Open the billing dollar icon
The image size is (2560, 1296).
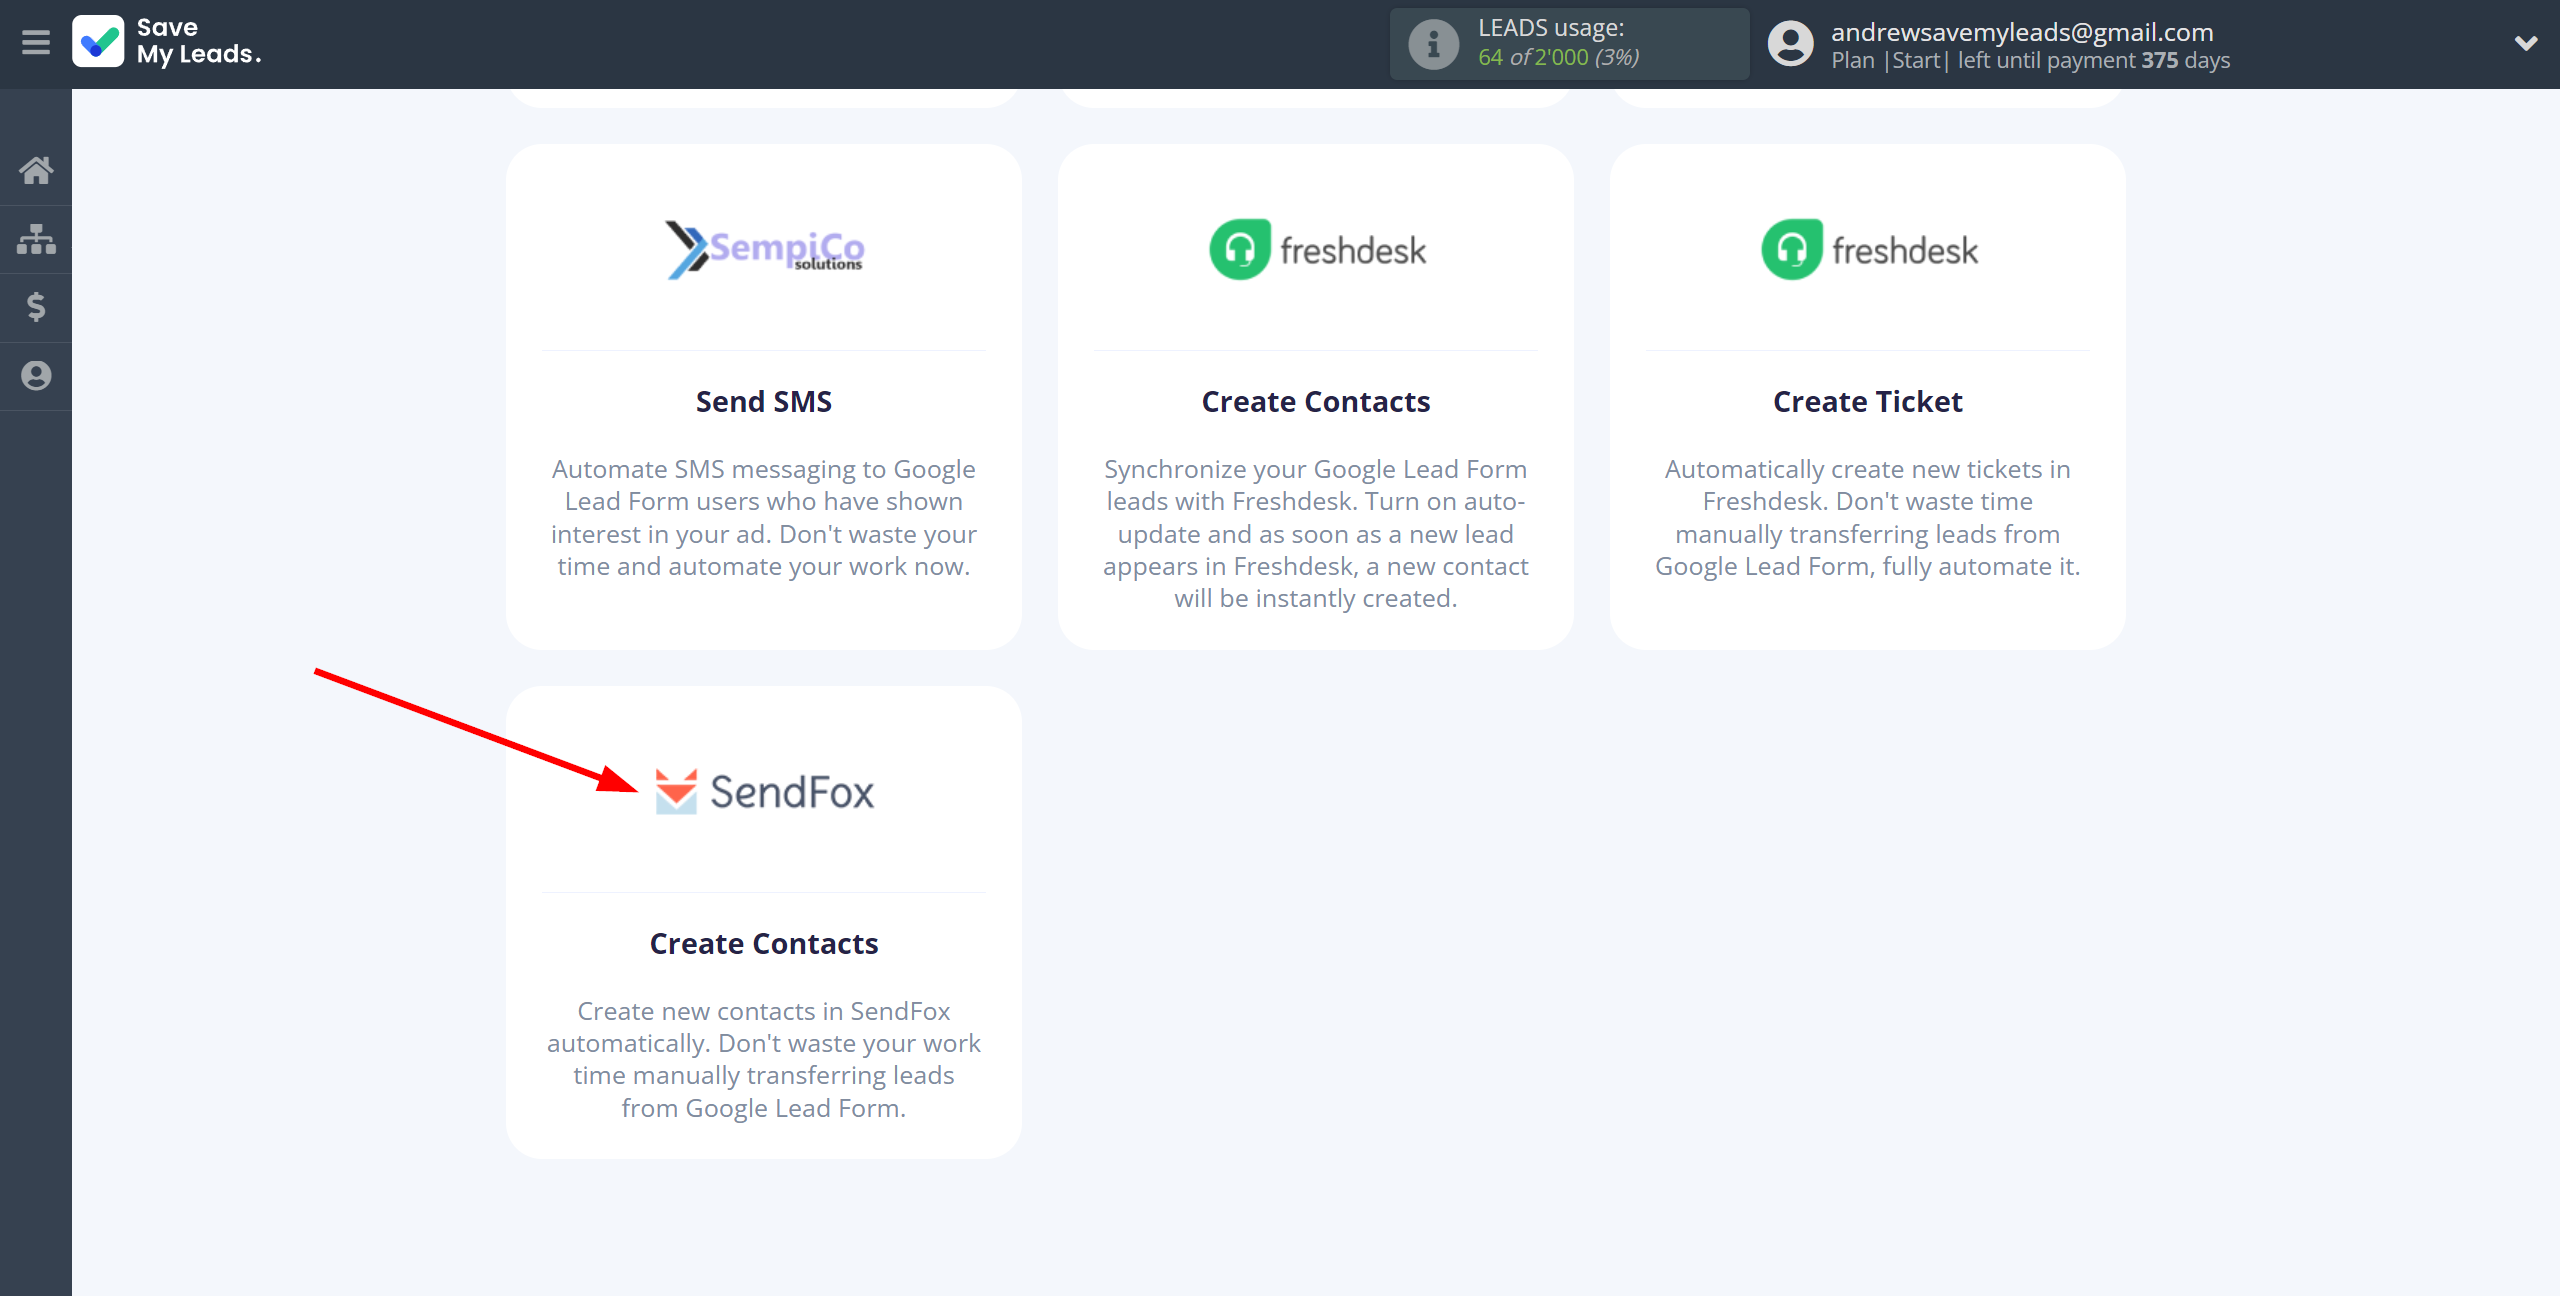coord(36,307)
